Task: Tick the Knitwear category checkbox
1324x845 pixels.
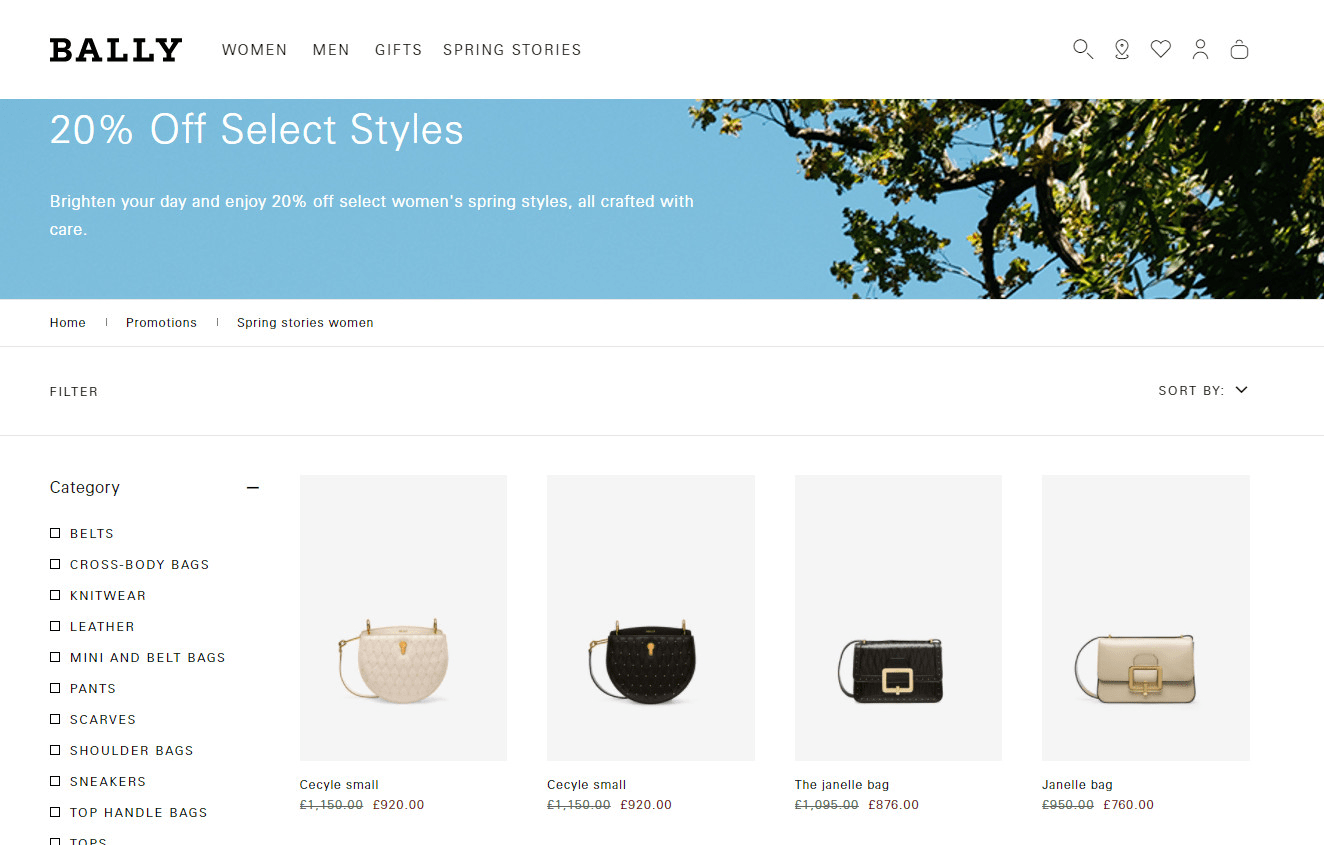Action: point(55,595)
